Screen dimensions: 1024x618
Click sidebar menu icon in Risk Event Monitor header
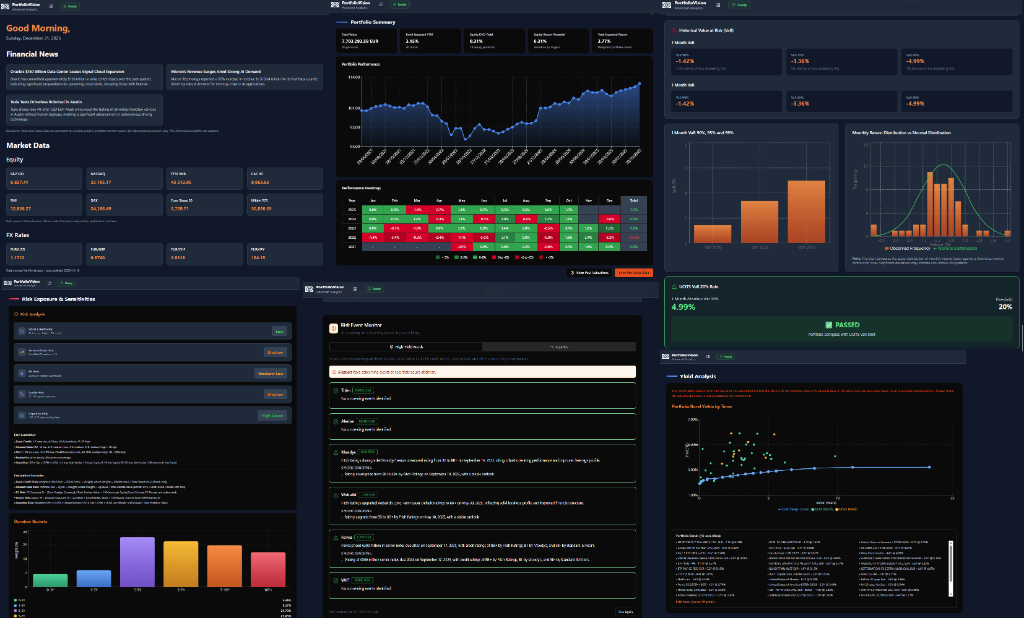coord(355,288)
